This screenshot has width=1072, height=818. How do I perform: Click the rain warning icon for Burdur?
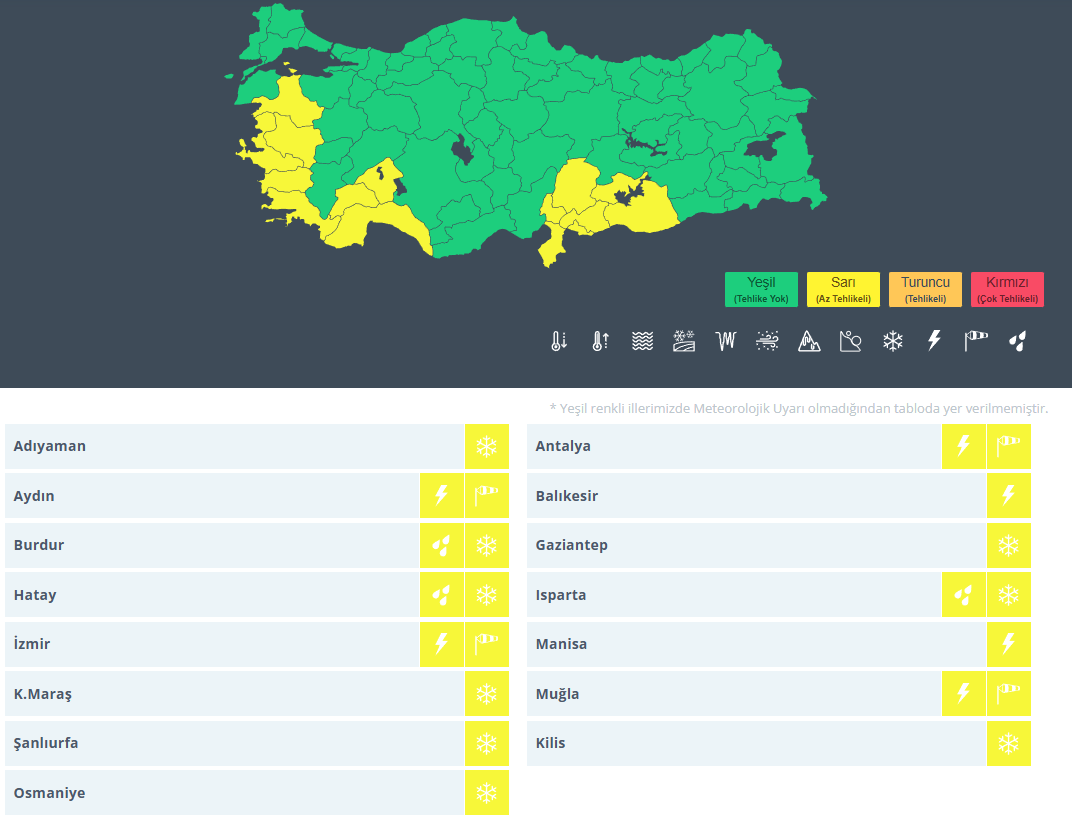tap(441, 545)
